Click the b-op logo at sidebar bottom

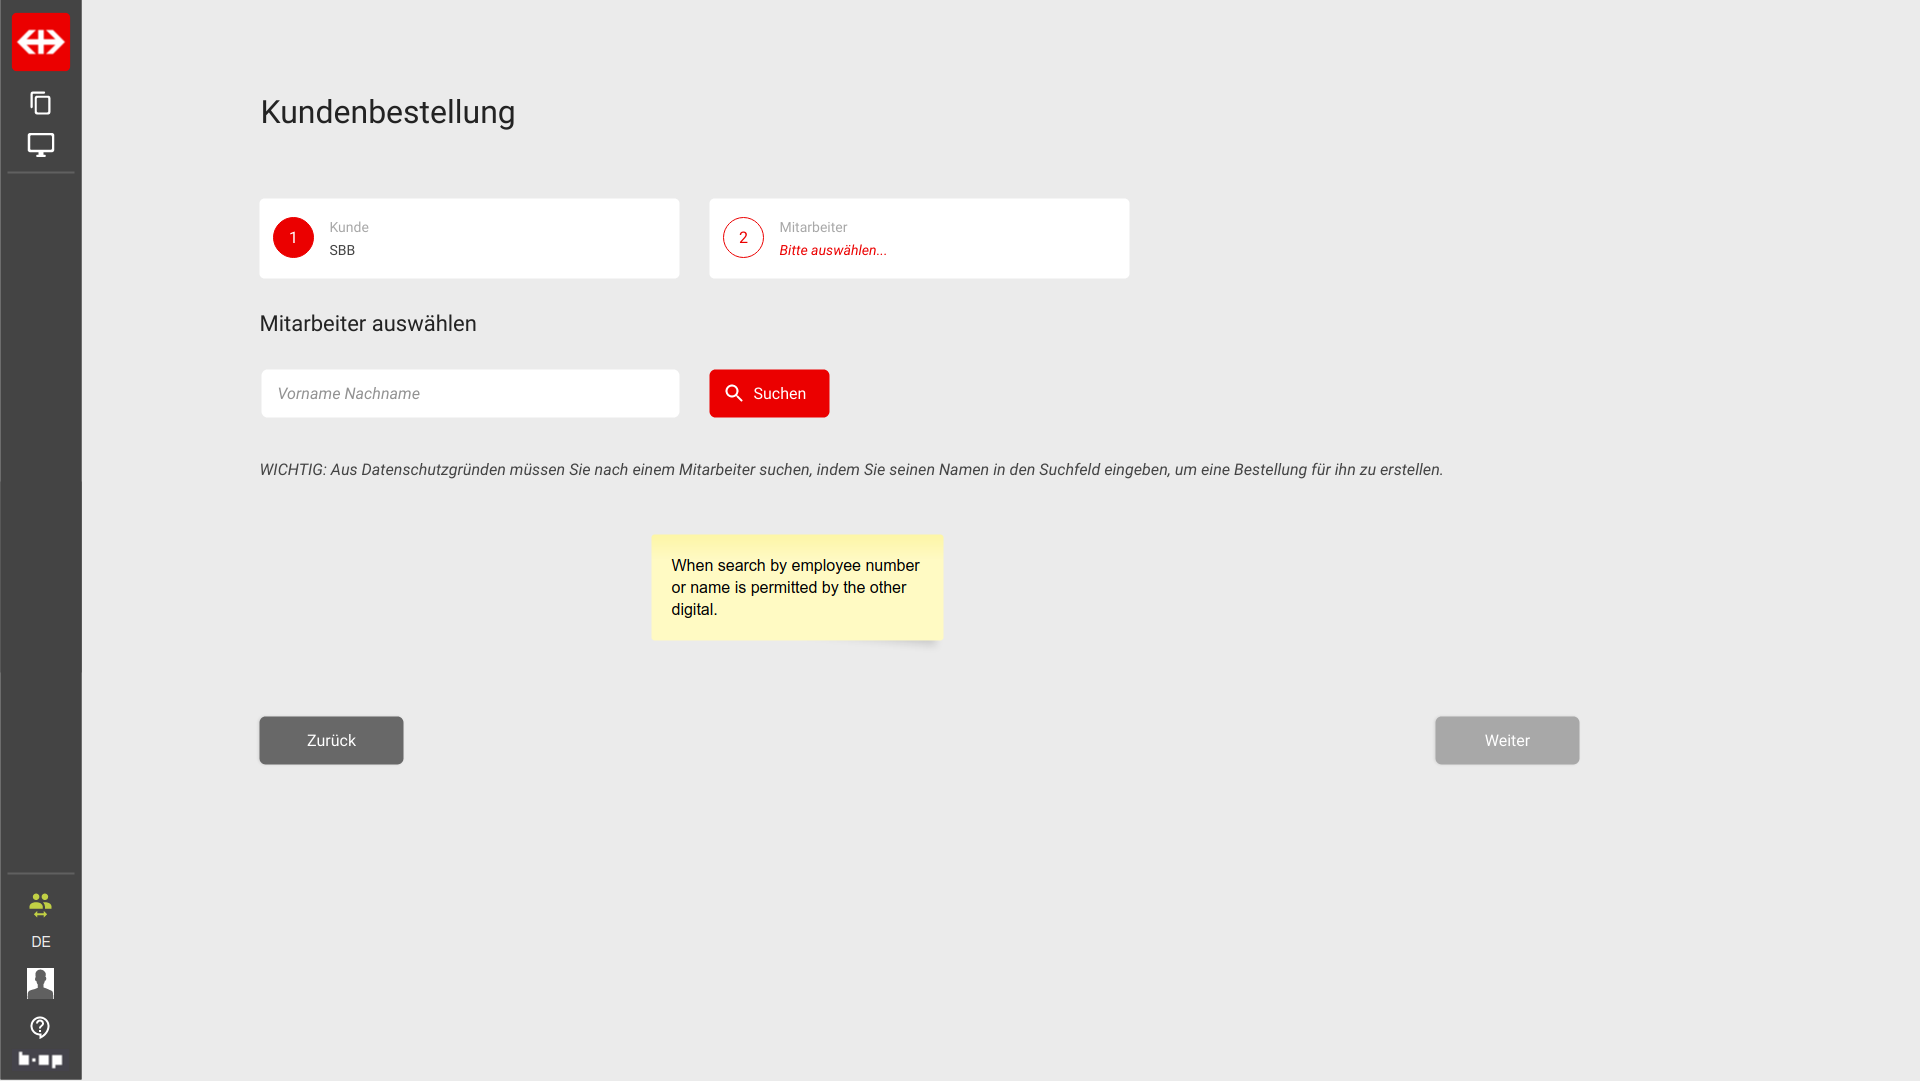pyautogui.click(x=40, y=1059)
